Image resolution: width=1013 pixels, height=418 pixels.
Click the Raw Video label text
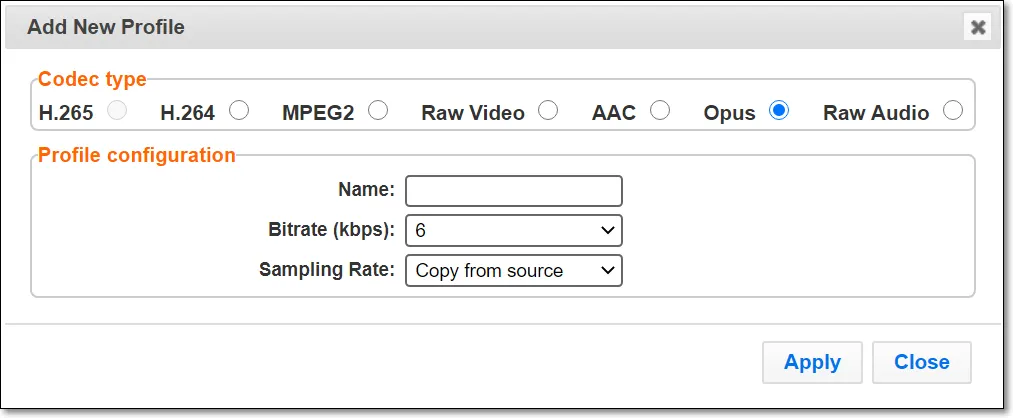tap(473, 113)
